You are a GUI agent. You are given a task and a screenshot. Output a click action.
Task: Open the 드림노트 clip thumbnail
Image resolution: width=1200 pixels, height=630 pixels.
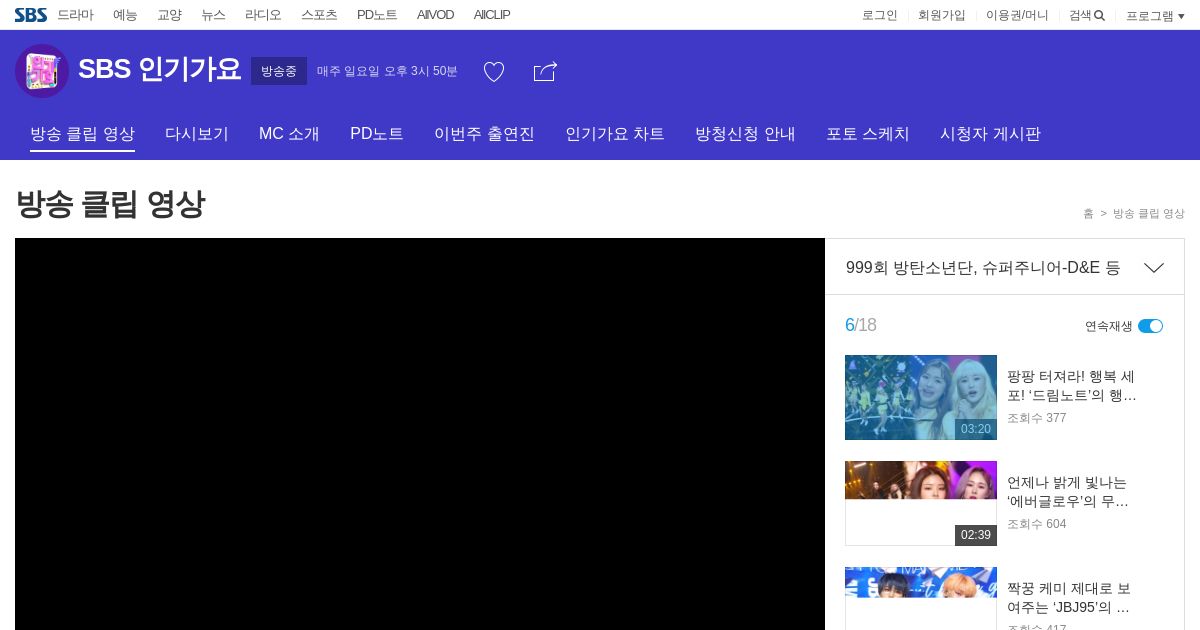tap(921, 397)
